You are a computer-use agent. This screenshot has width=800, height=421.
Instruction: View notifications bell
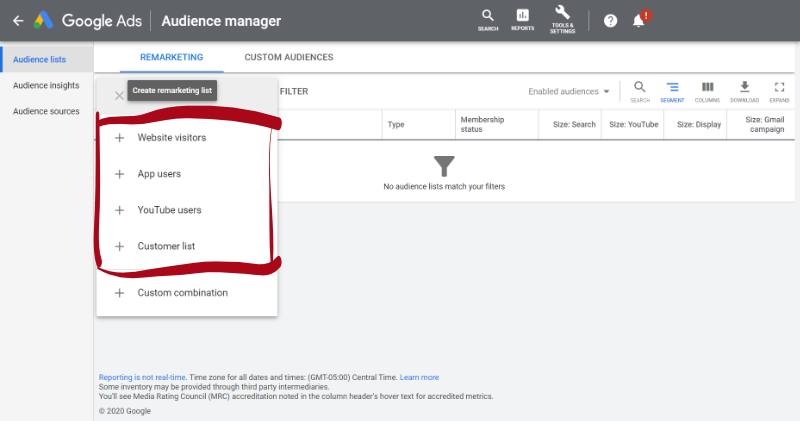click(x=639, y=20)
